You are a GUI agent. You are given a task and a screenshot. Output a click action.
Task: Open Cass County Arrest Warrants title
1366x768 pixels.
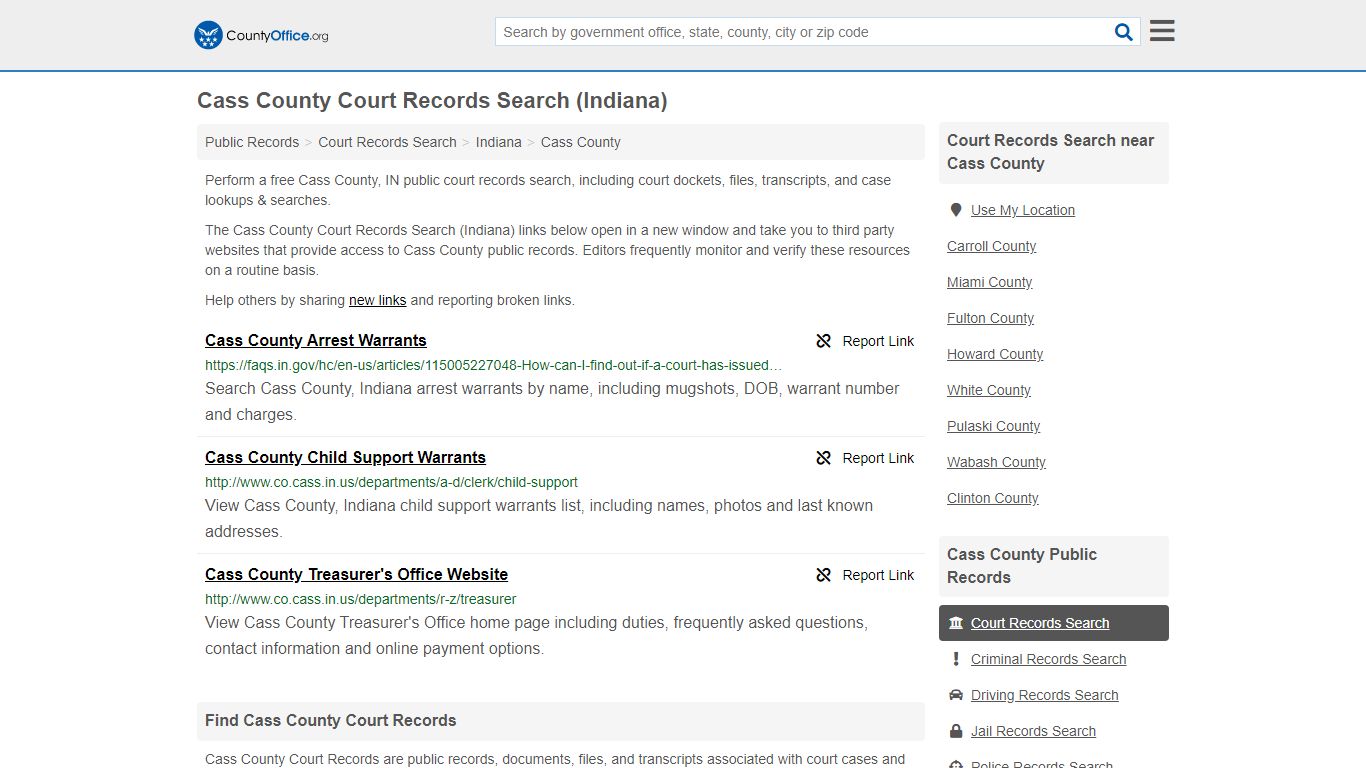(316, 340)
